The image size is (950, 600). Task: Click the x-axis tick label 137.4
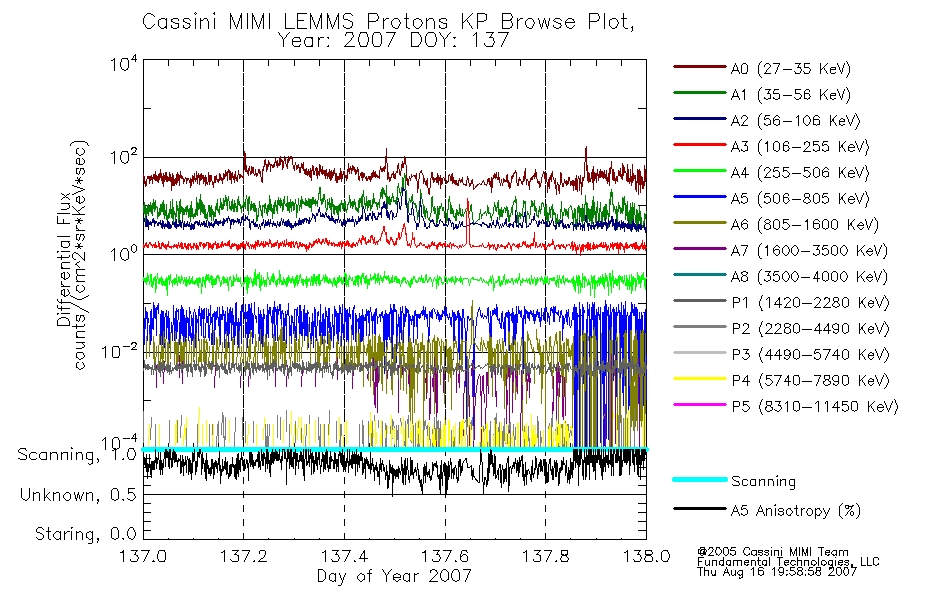(x=344, y=556)
